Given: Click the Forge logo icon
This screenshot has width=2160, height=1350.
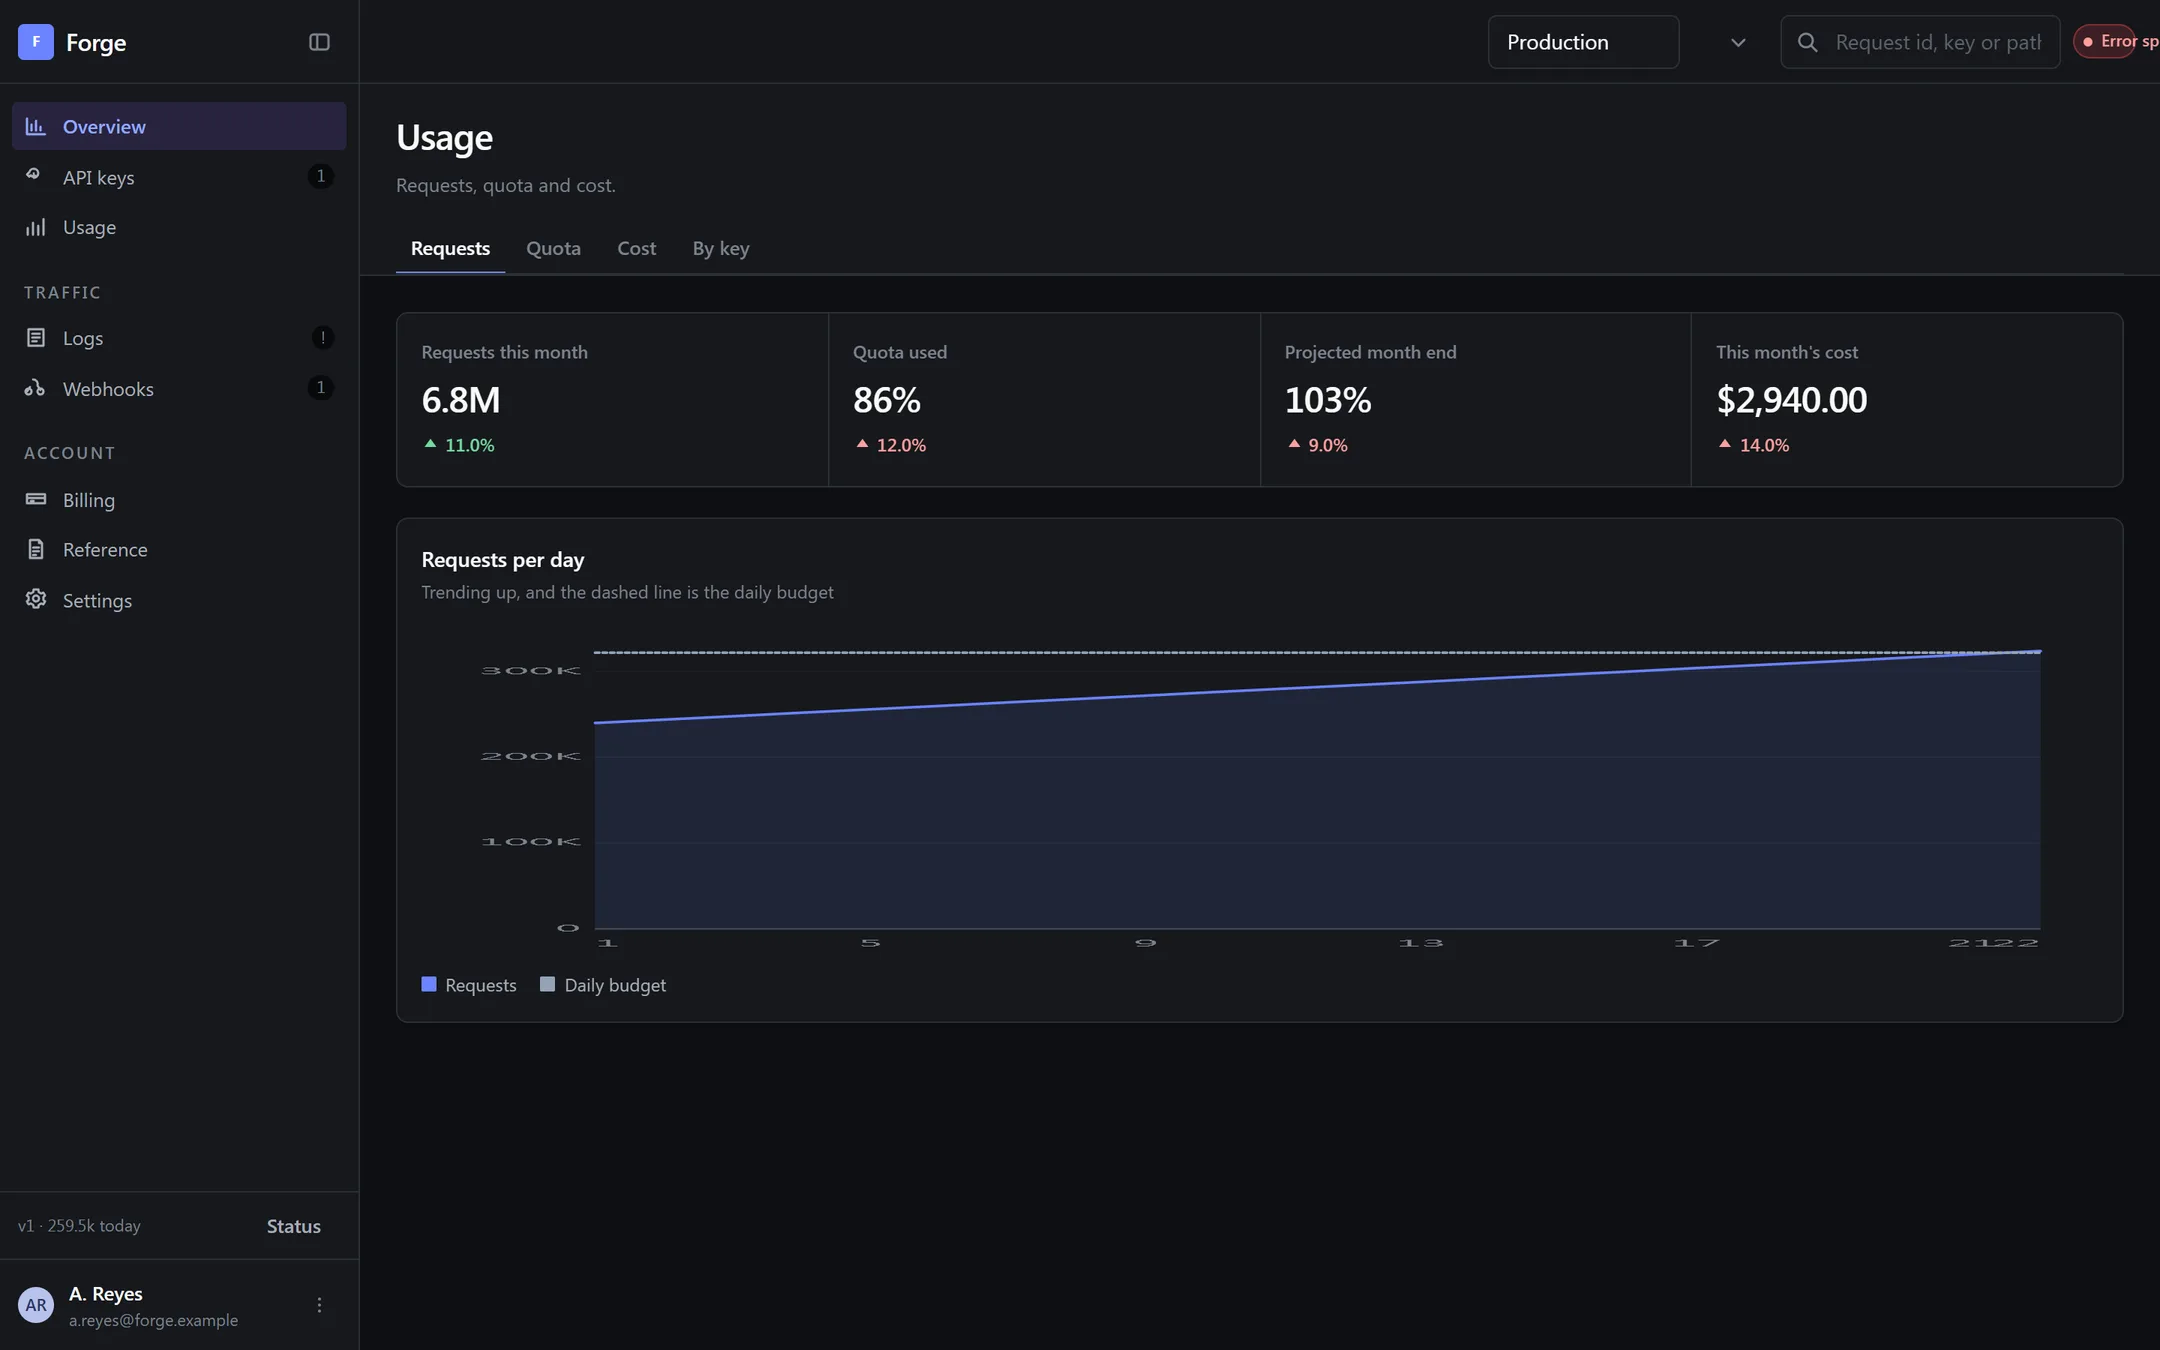Looking at the screenshot, I should [36, 42].
